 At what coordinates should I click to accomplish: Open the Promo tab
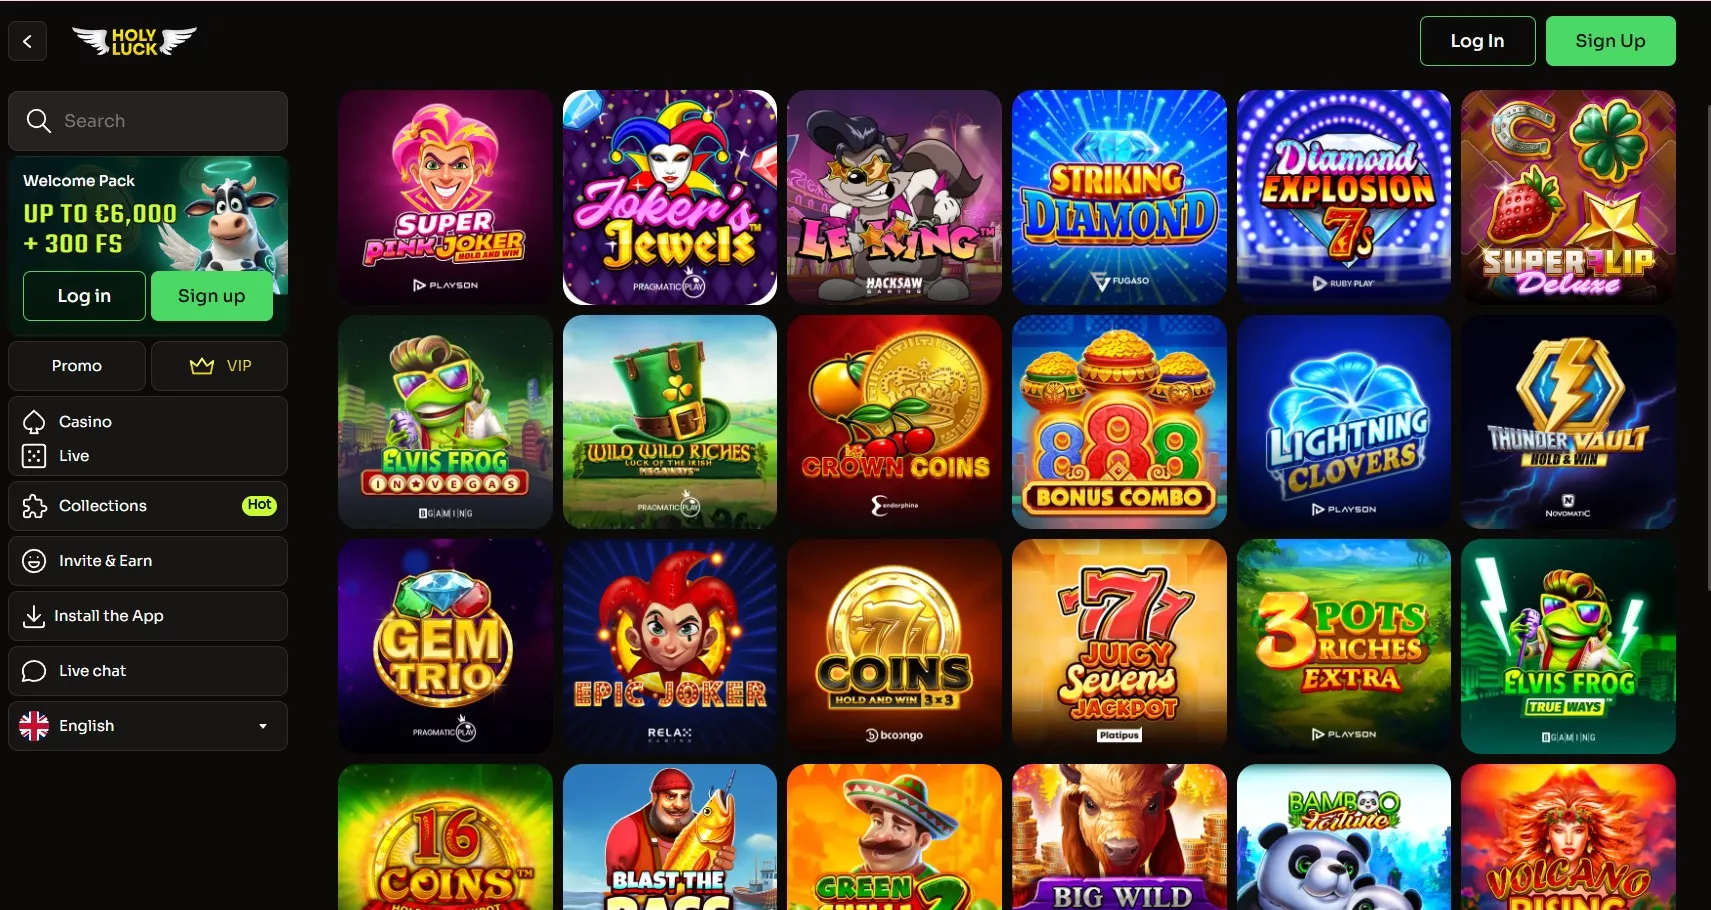click(77, 366)
